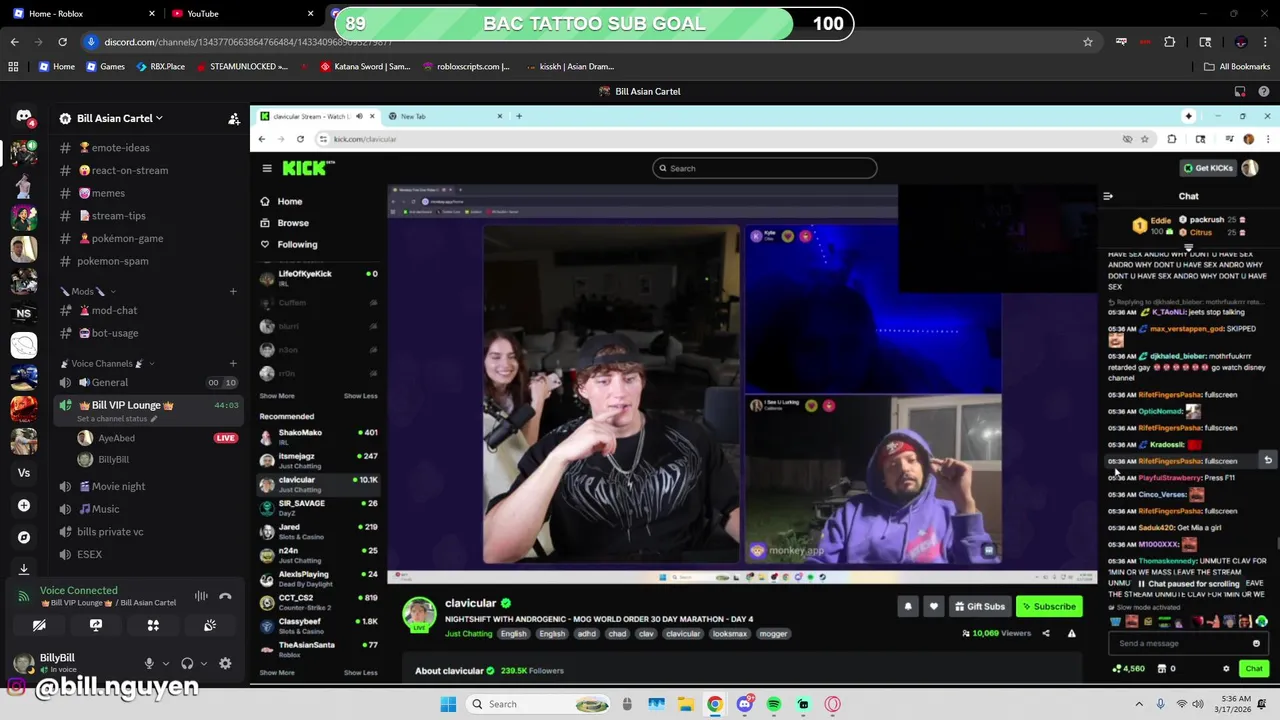The height and width of the screenshot is (720, 1280).
Task: Open the Discord inbox icon at top right
Action: coord(1240,91)
